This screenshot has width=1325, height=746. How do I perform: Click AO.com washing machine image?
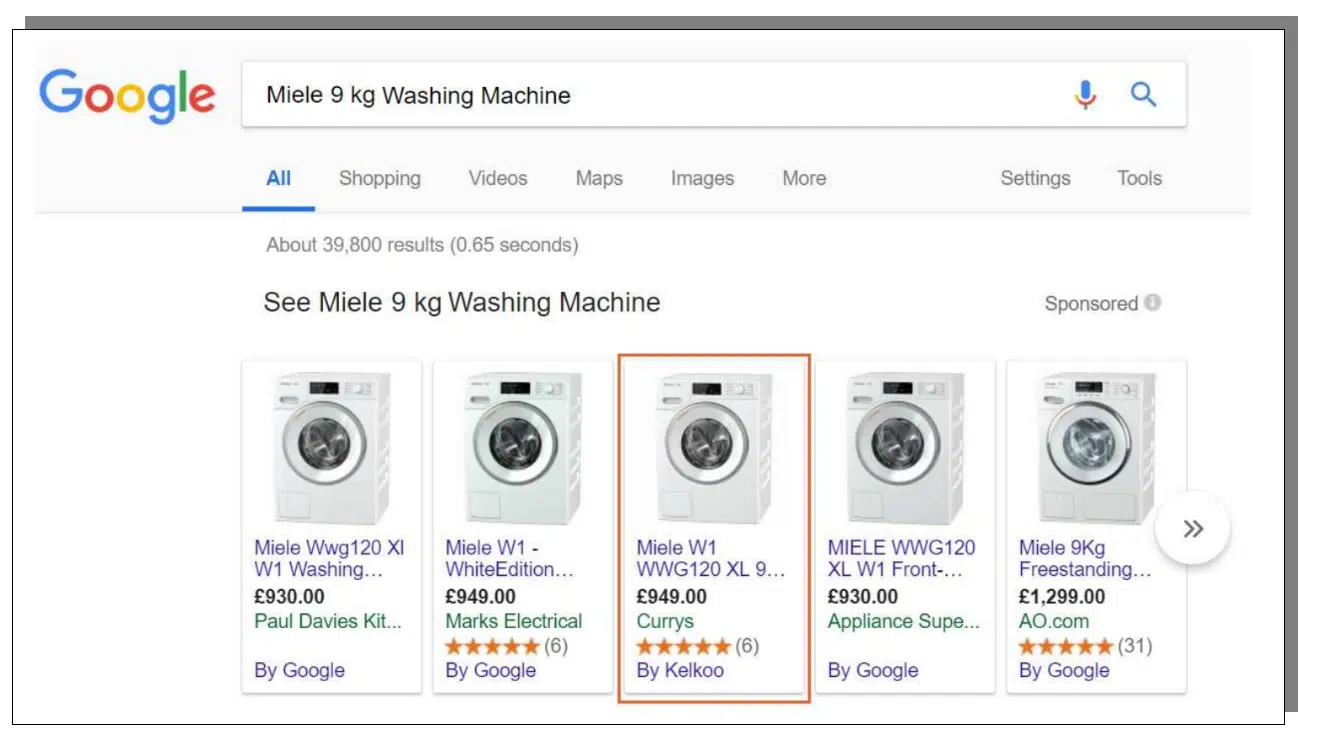tap(1096, 447)
